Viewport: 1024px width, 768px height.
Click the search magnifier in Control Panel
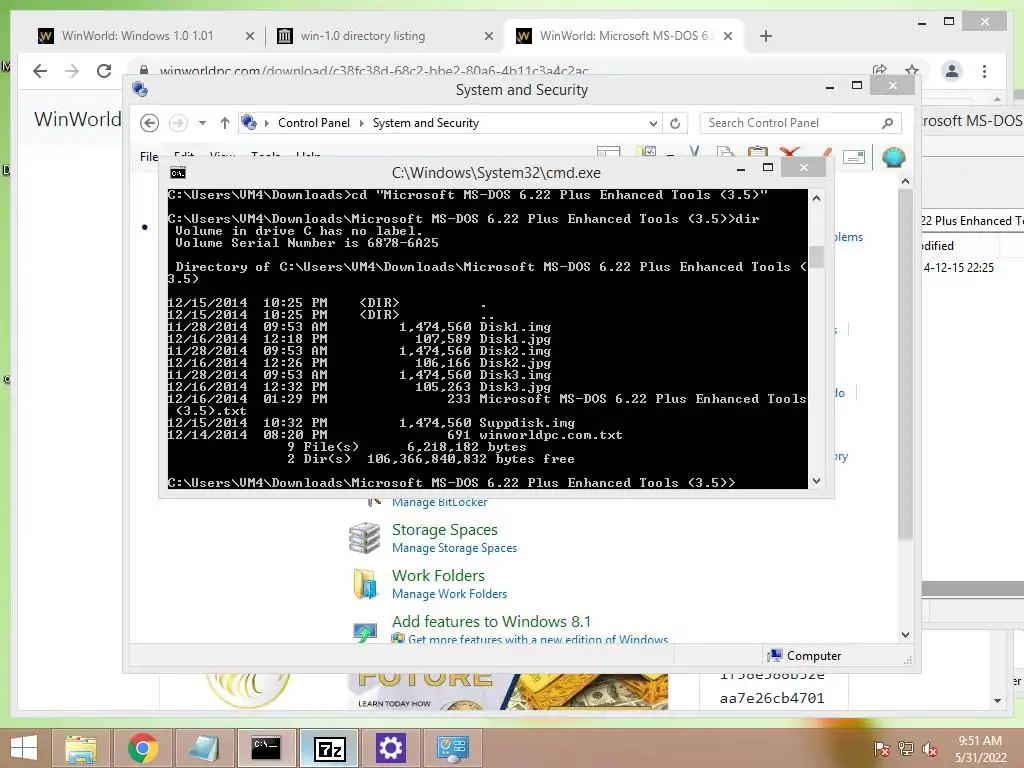[887, 123]
